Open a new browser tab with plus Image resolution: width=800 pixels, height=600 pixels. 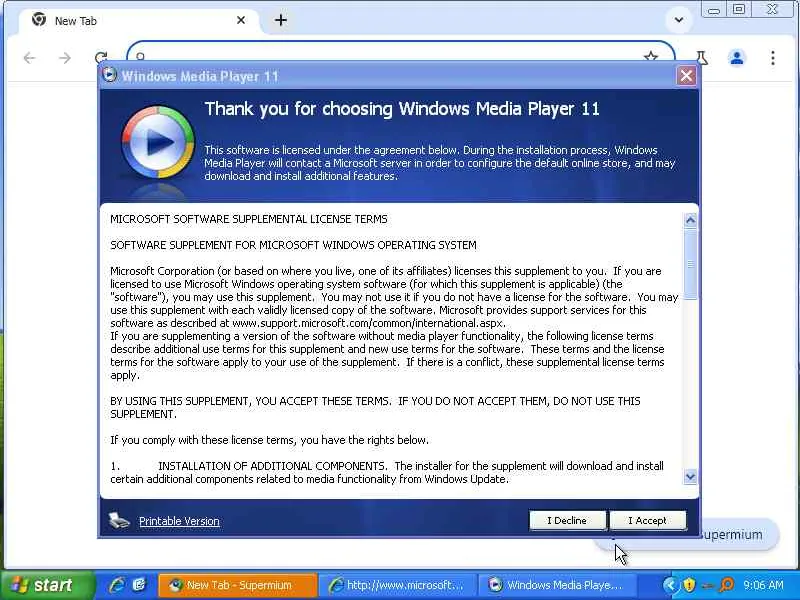point(281,20)
